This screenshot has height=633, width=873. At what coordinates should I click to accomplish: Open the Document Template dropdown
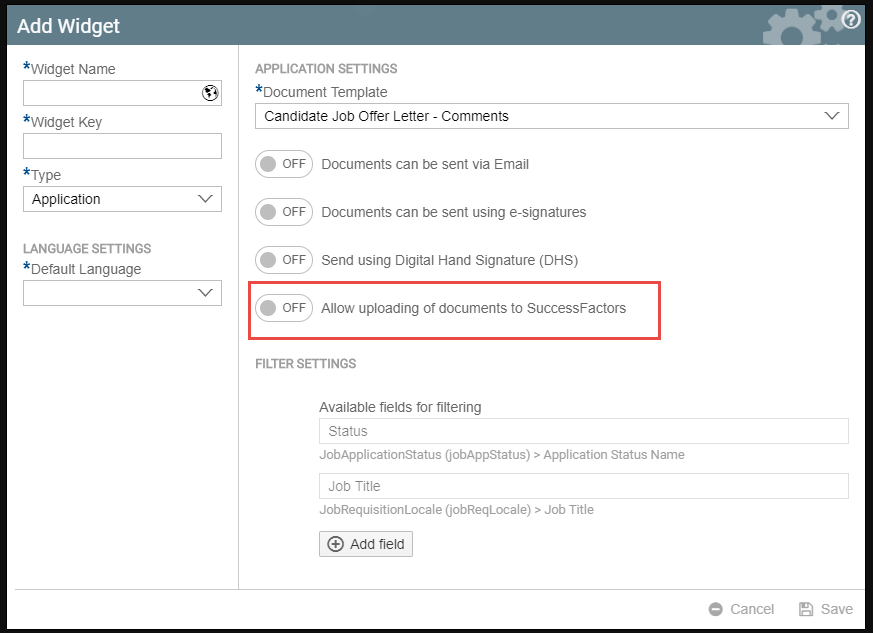tap(552, 116)
